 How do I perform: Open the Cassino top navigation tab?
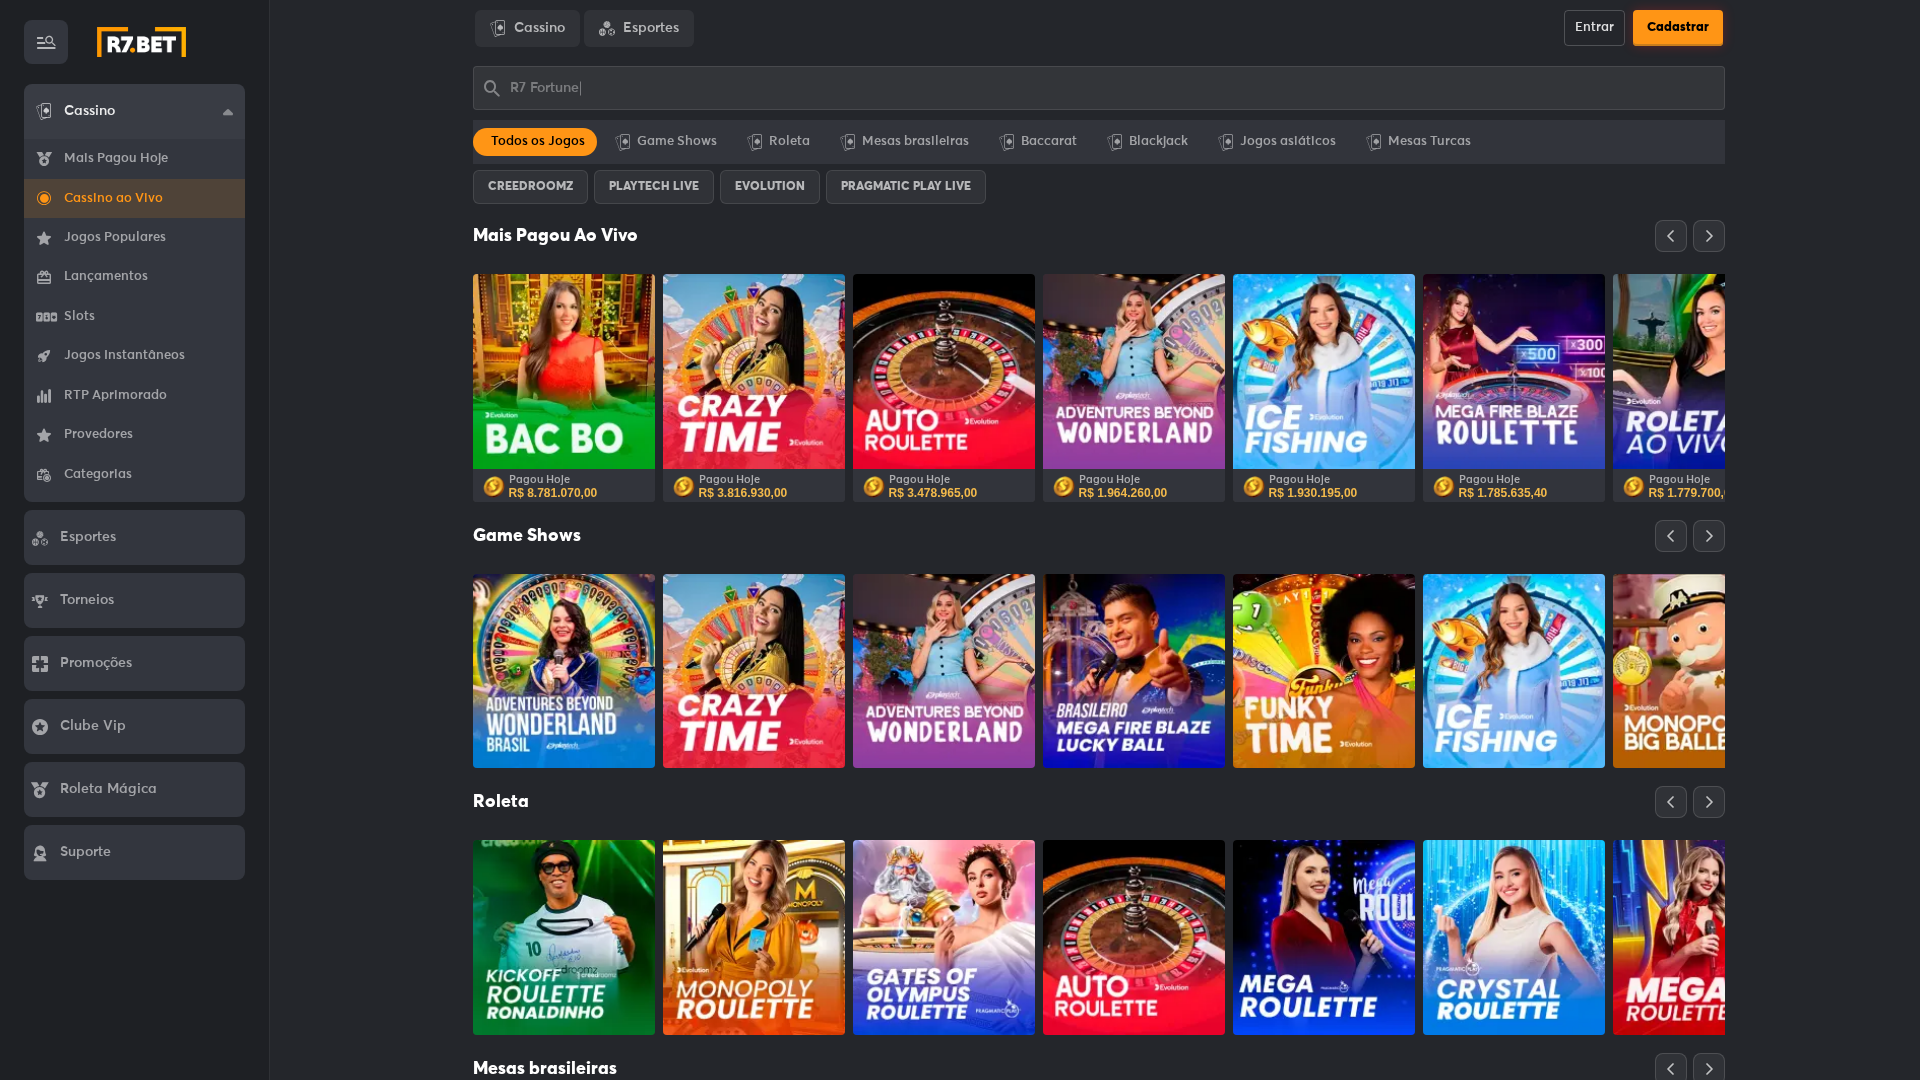click(527, 28)
